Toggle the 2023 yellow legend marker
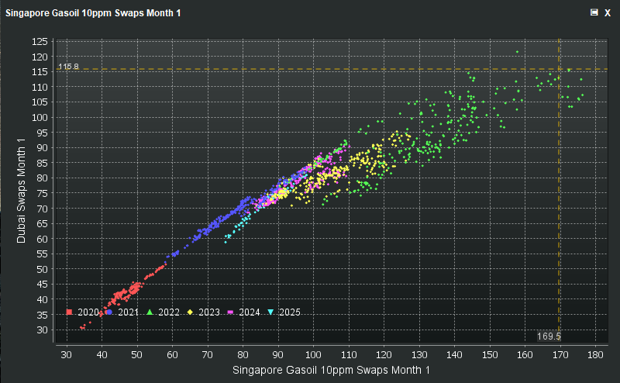 (190, 312)
